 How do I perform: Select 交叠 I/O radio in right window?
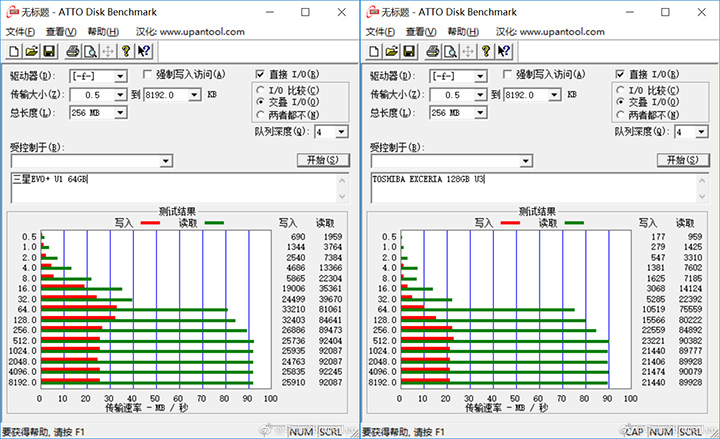620,102
